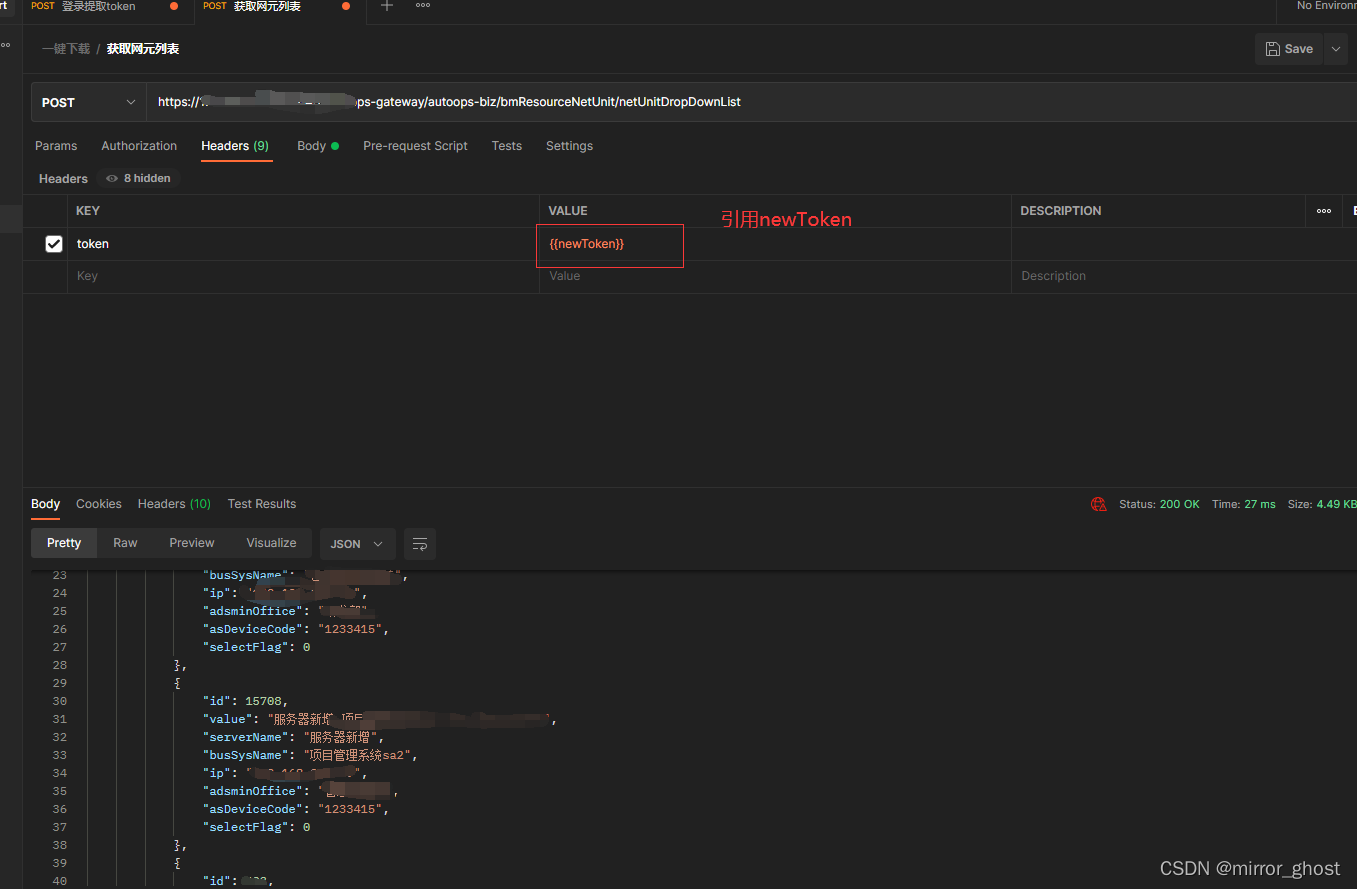Click the request URL input field
Viewport: 1357px width, 889px height.
click(750, 102)
